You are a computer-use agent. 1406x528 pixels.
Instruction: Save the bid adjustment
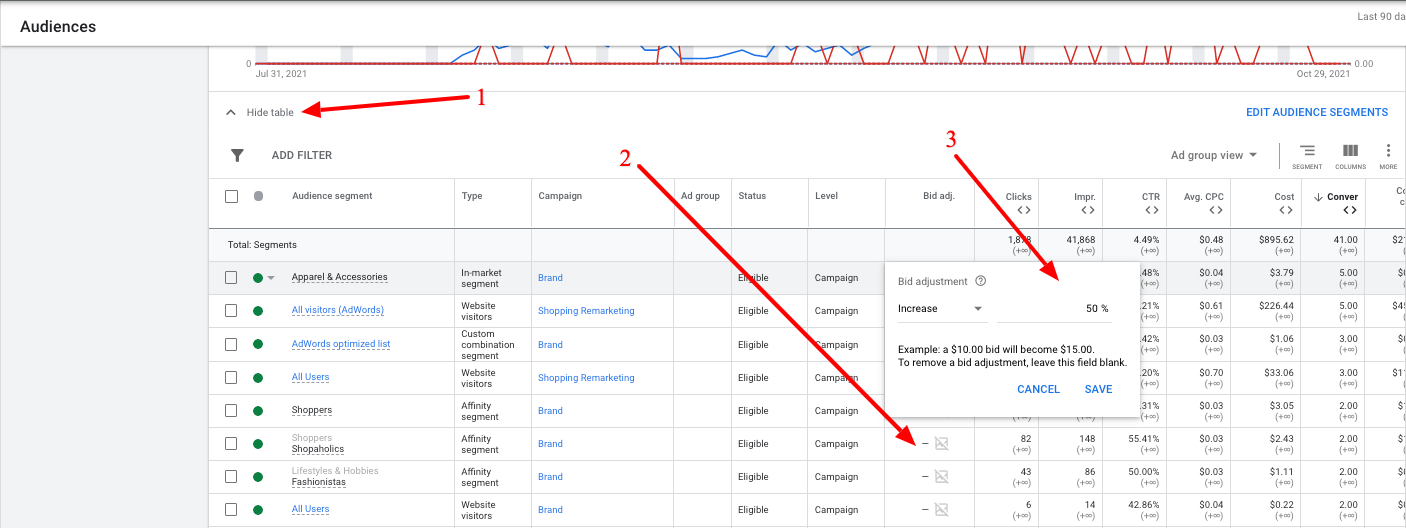coord(1098,389)
